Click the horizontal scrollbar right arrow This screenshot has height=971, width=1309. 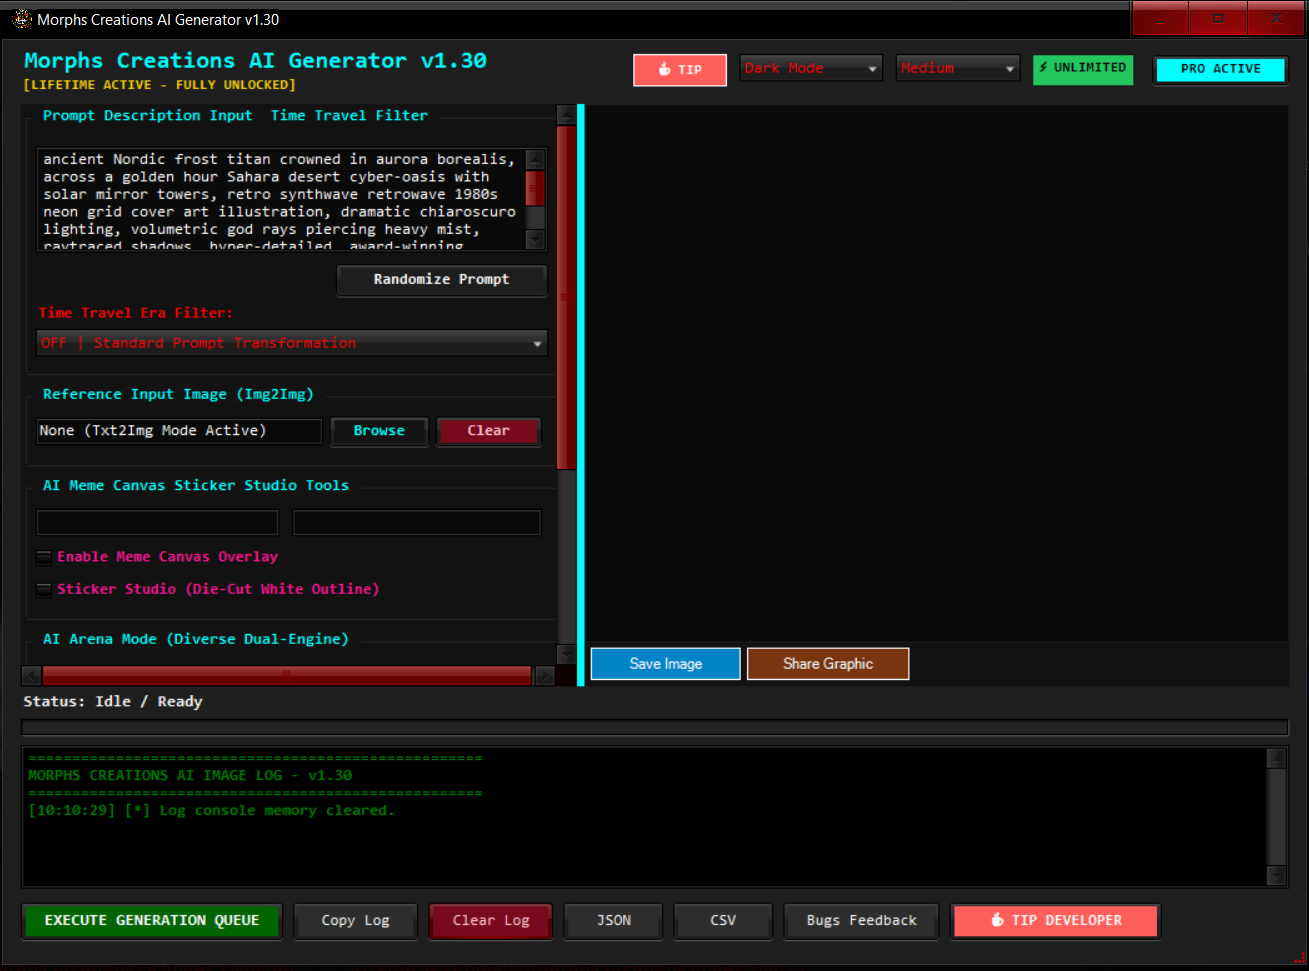pyautogui.click(x=545, y=676)
